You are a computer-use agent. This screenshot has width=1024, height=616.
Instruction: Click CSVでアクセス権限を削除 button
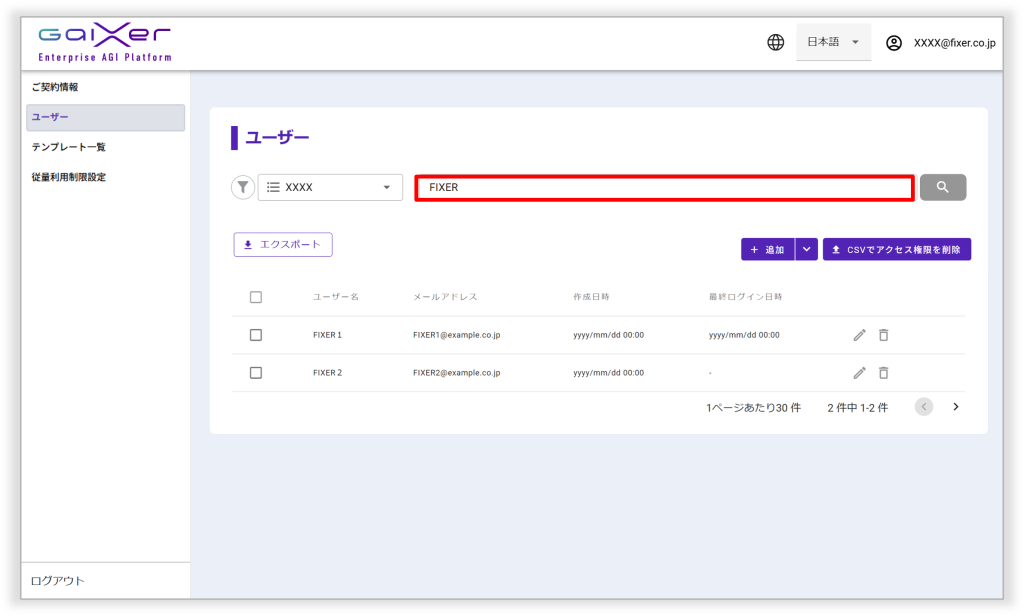(896, 249)
